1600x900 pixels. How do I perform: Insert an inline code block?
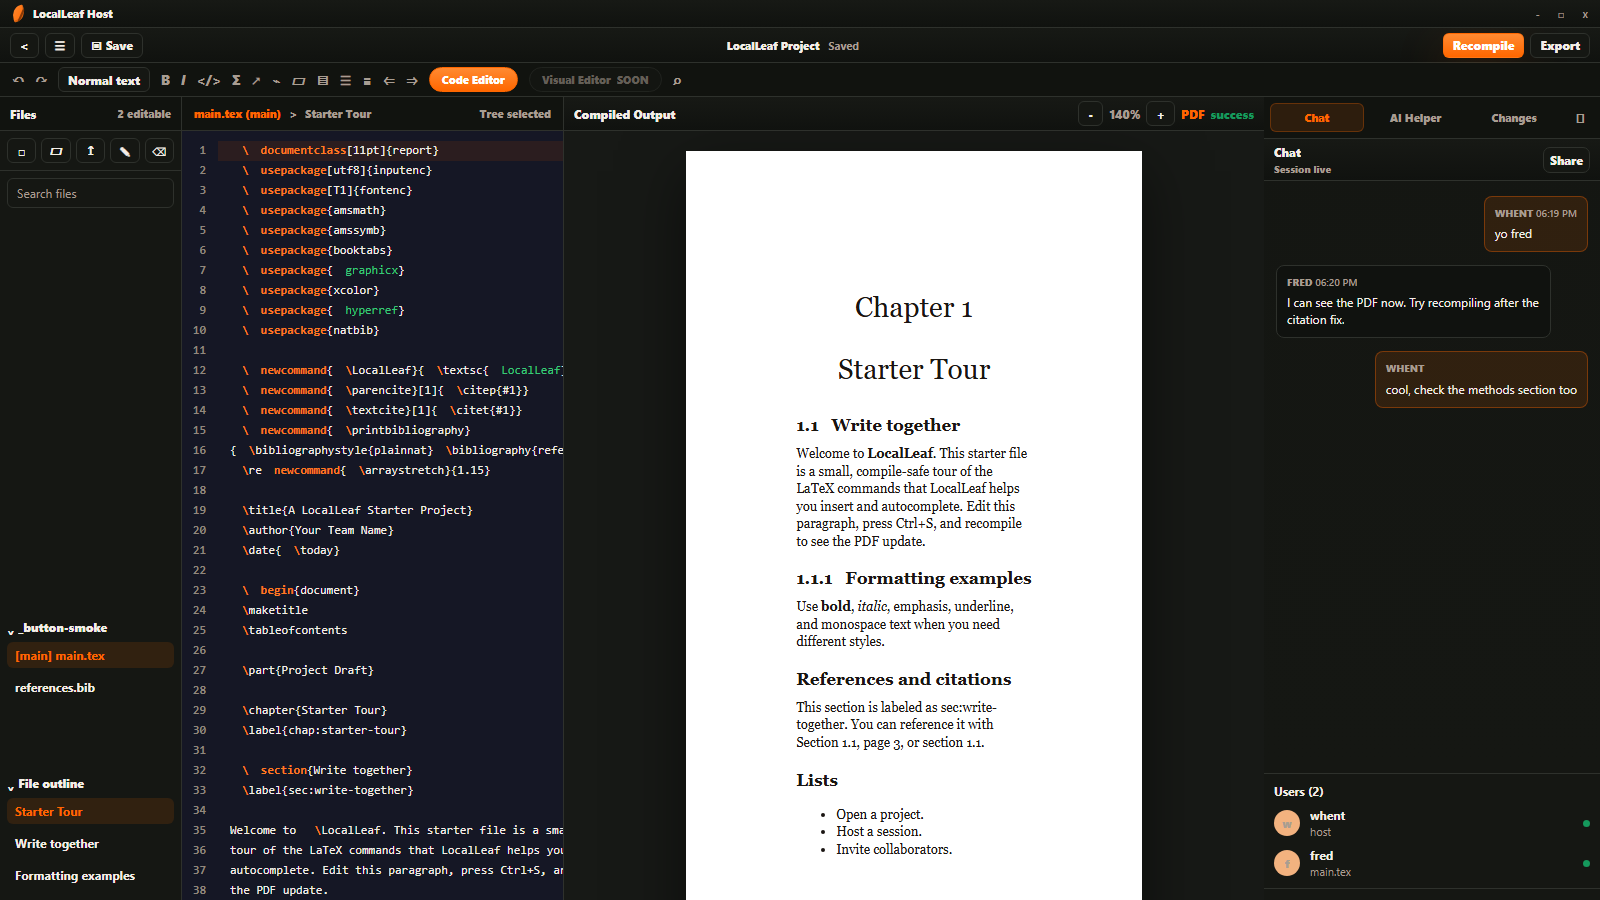pos(209,81)
